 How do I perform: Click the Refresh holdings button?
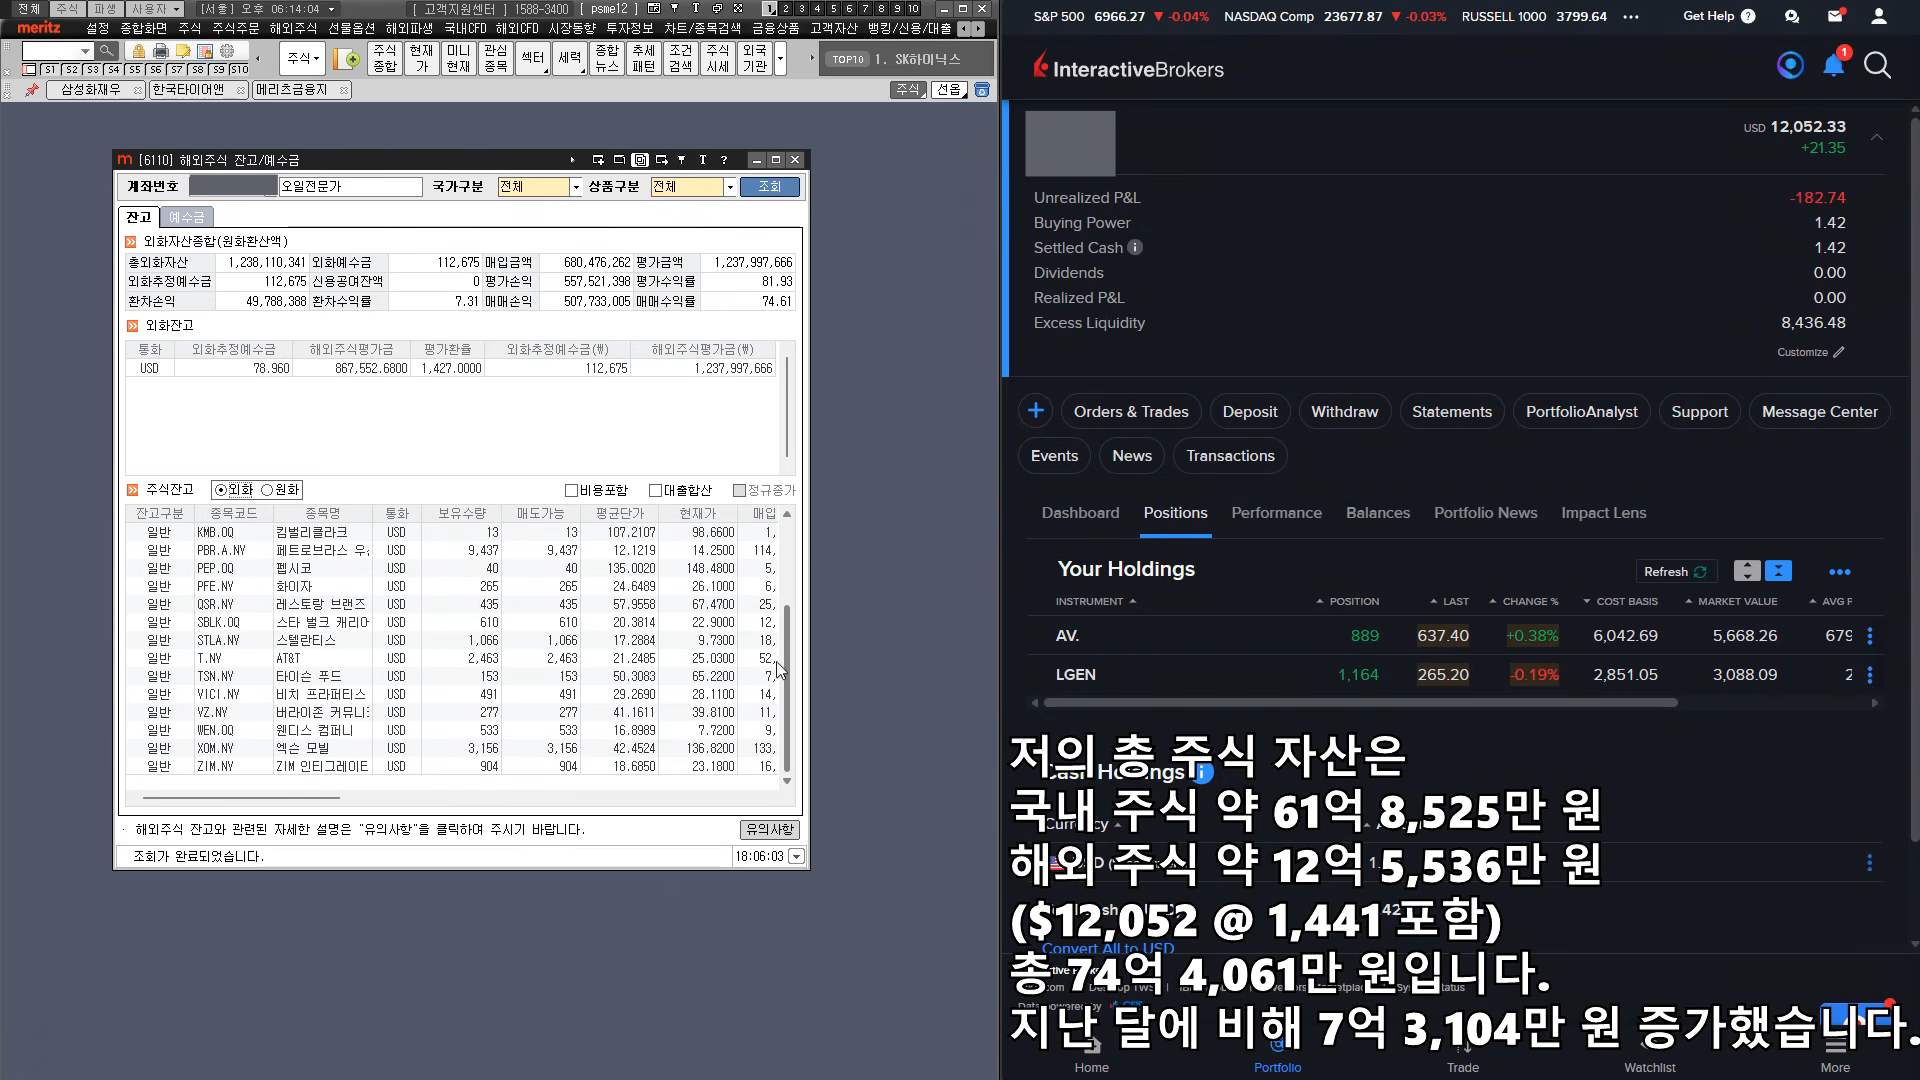(x=1675, y=572)
